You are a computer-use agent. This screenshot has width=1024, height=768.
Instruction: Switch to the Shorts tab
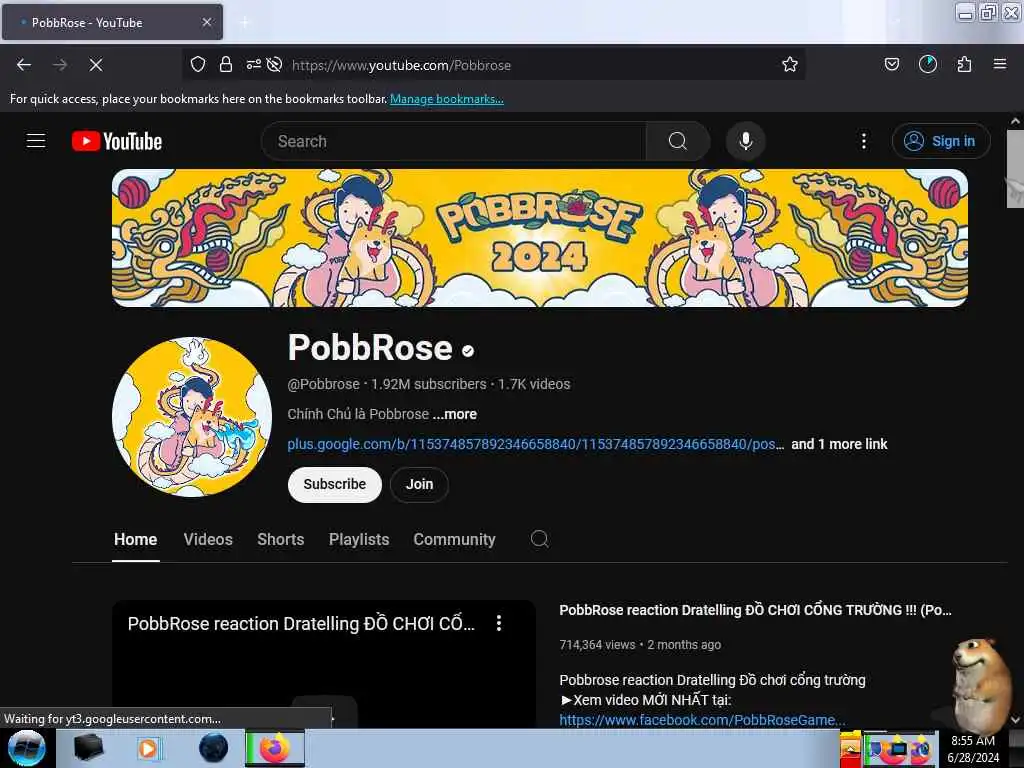pyautogui.click(x=281, y=539)
